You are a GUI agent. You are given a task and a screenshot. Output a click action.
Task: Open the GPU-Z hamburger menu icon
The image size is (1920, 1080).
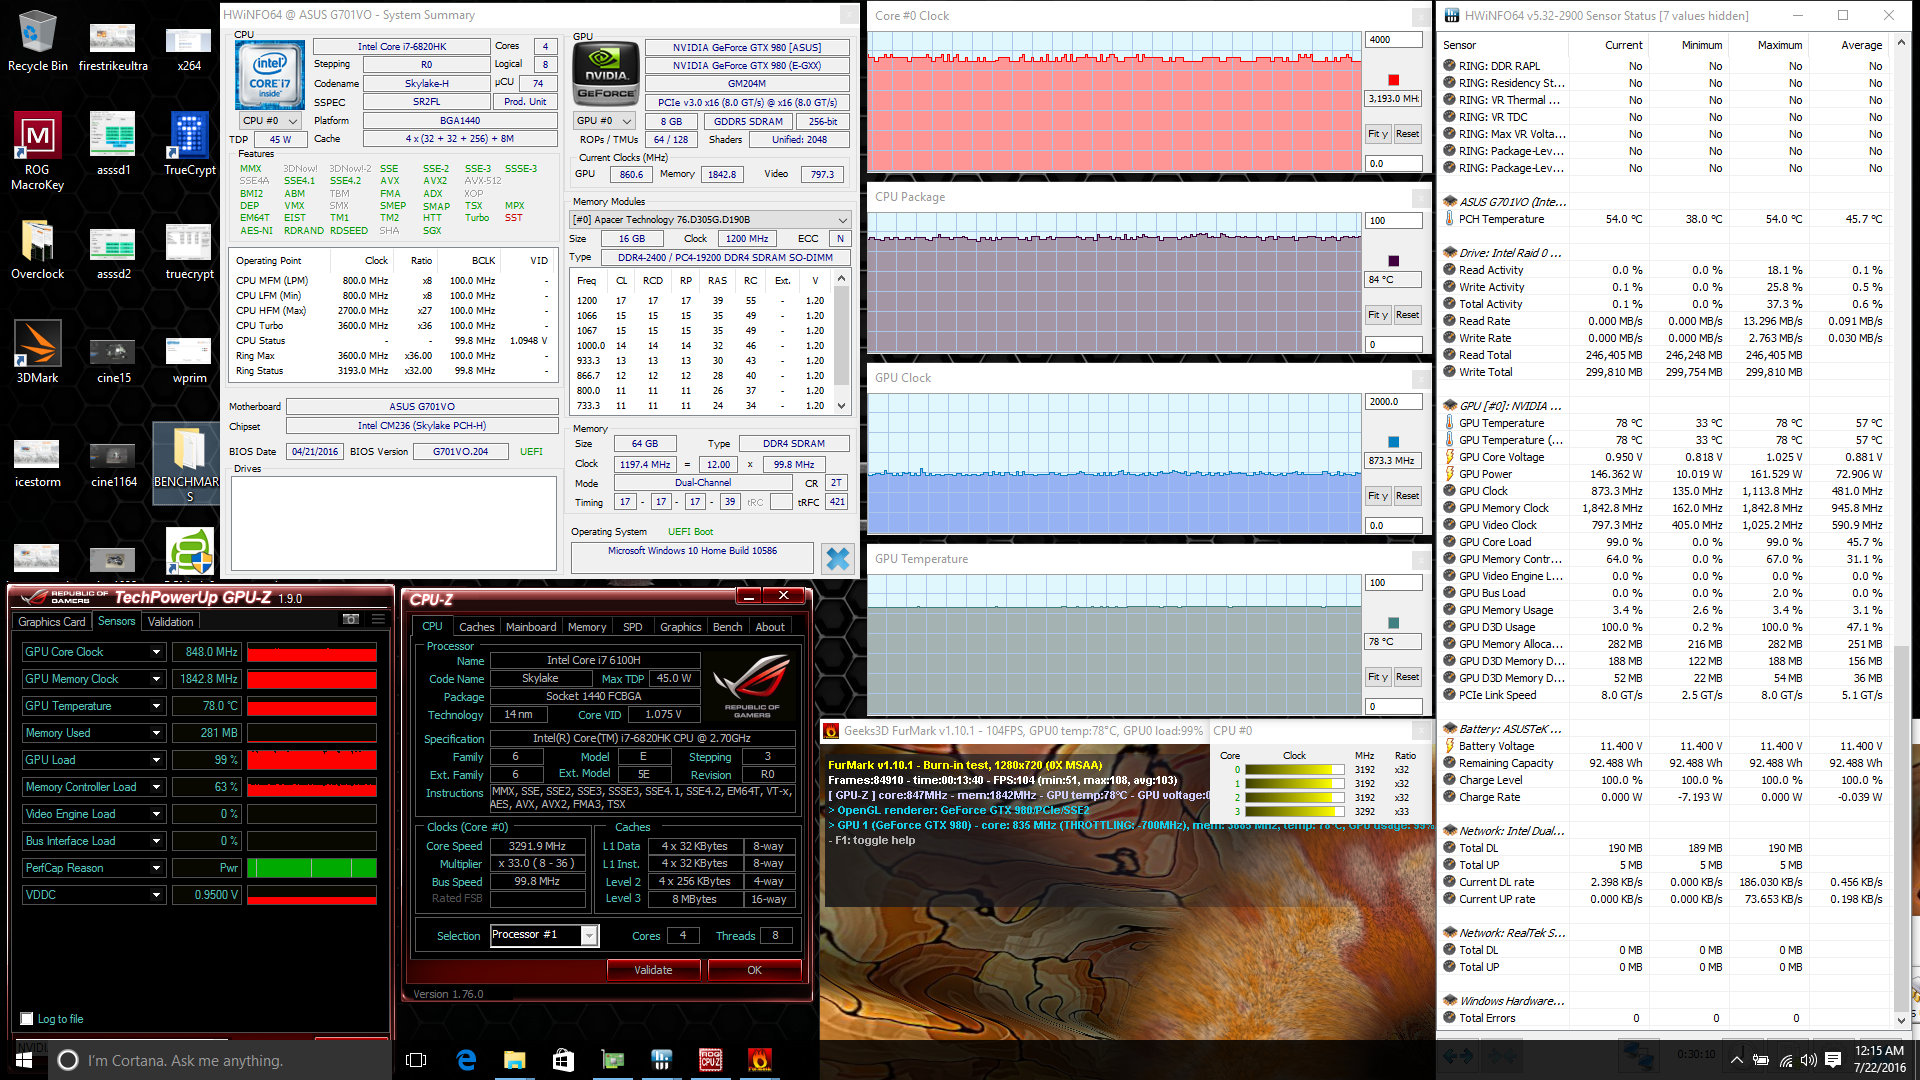[x=378, y=620]
